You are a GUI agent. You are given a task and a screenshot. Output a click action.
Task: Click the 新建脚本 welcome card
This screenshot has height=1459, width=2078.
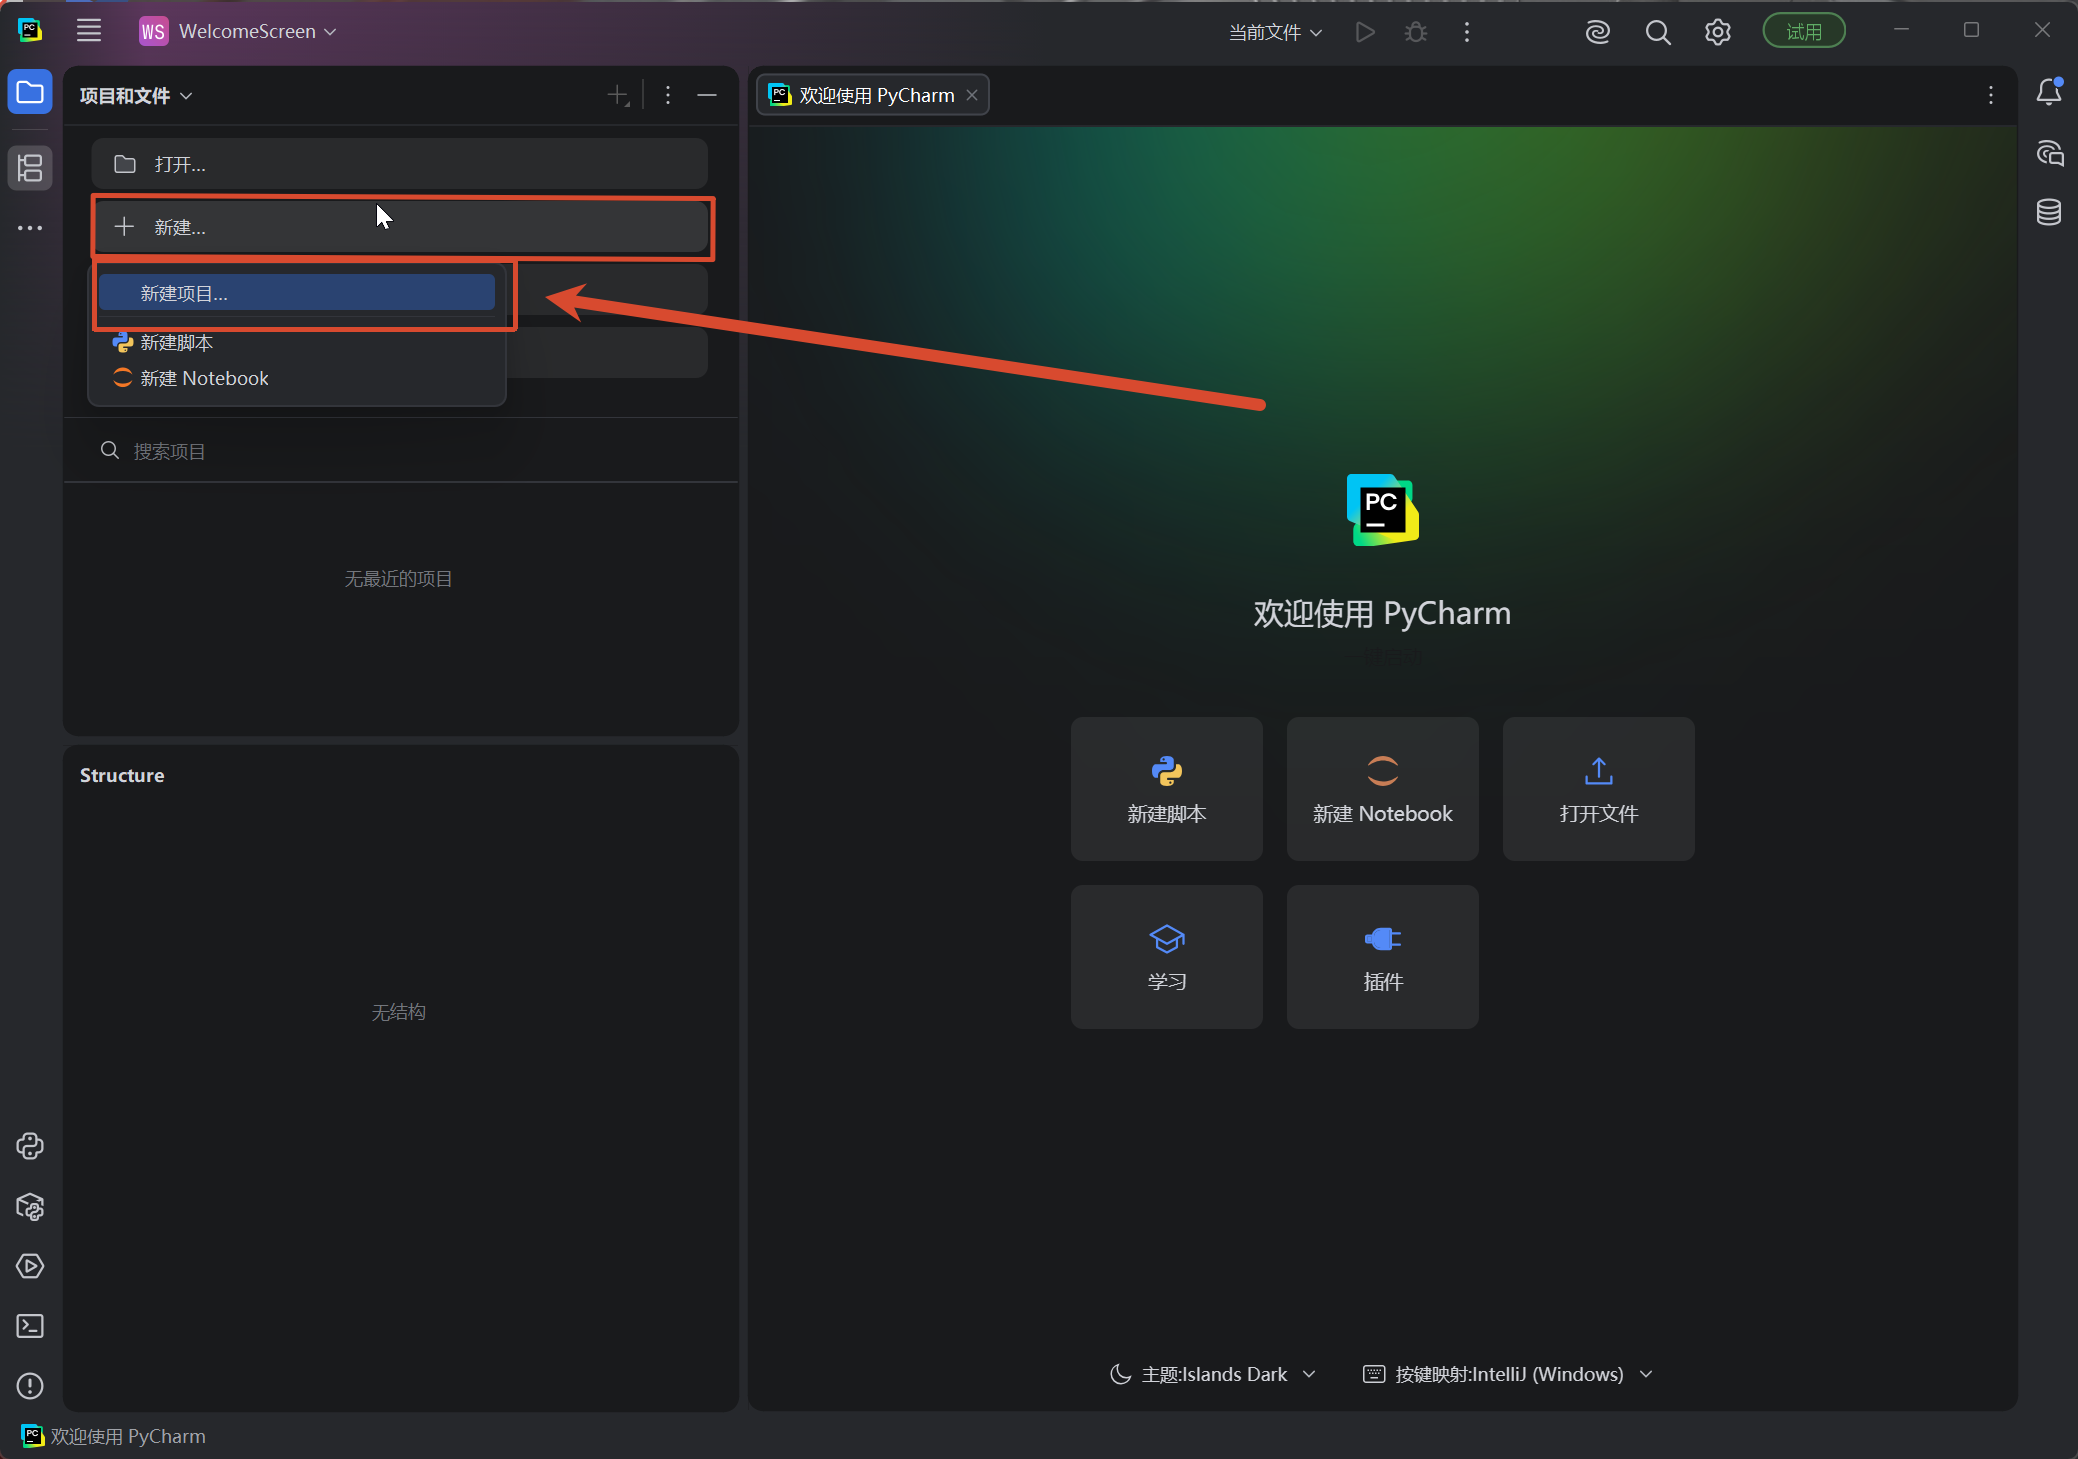[x=1167, y=789]
